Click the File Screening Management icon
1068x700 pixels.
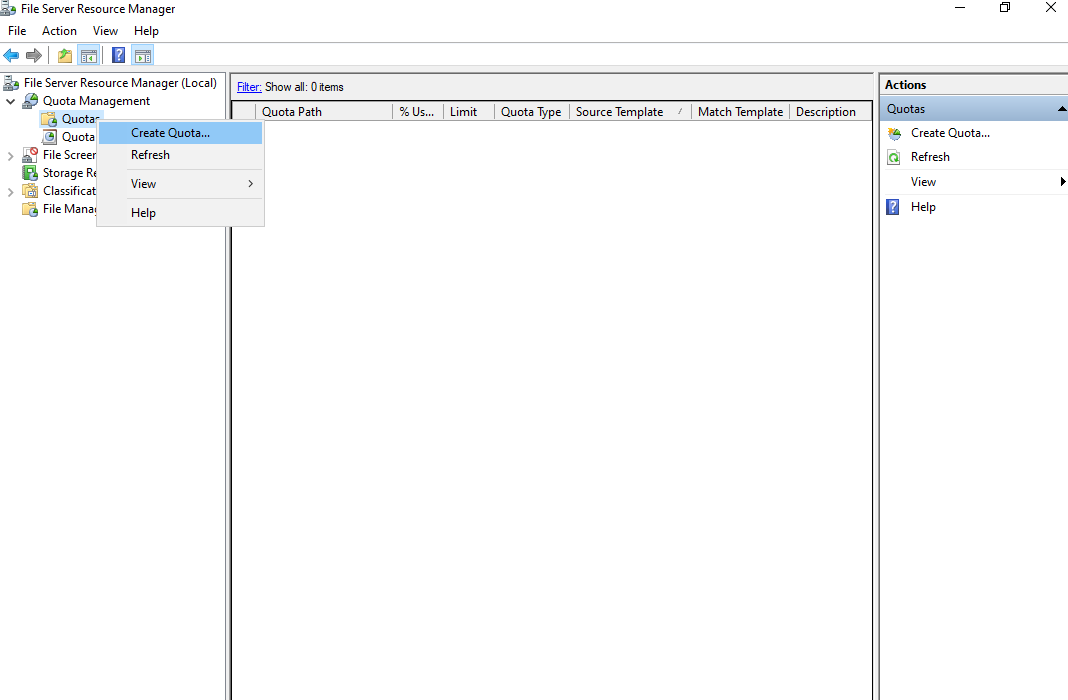[x=30, y=155]
